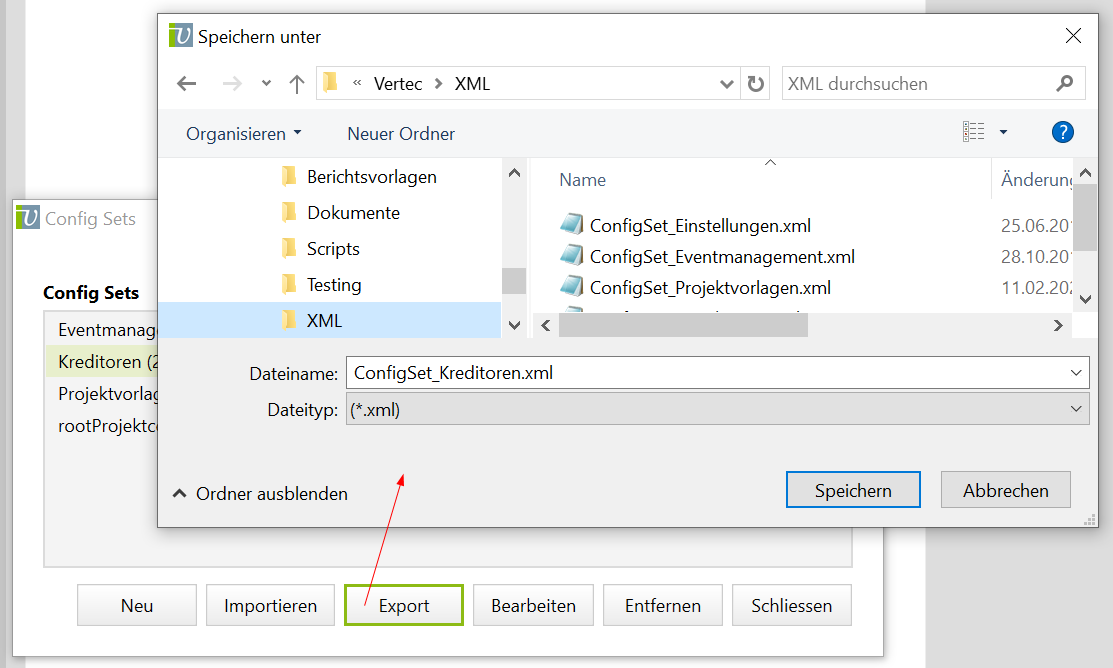Viewport: 1113px width, 668px height.
Task: Click the Importieren button
Action: click(x=270, y=606)
